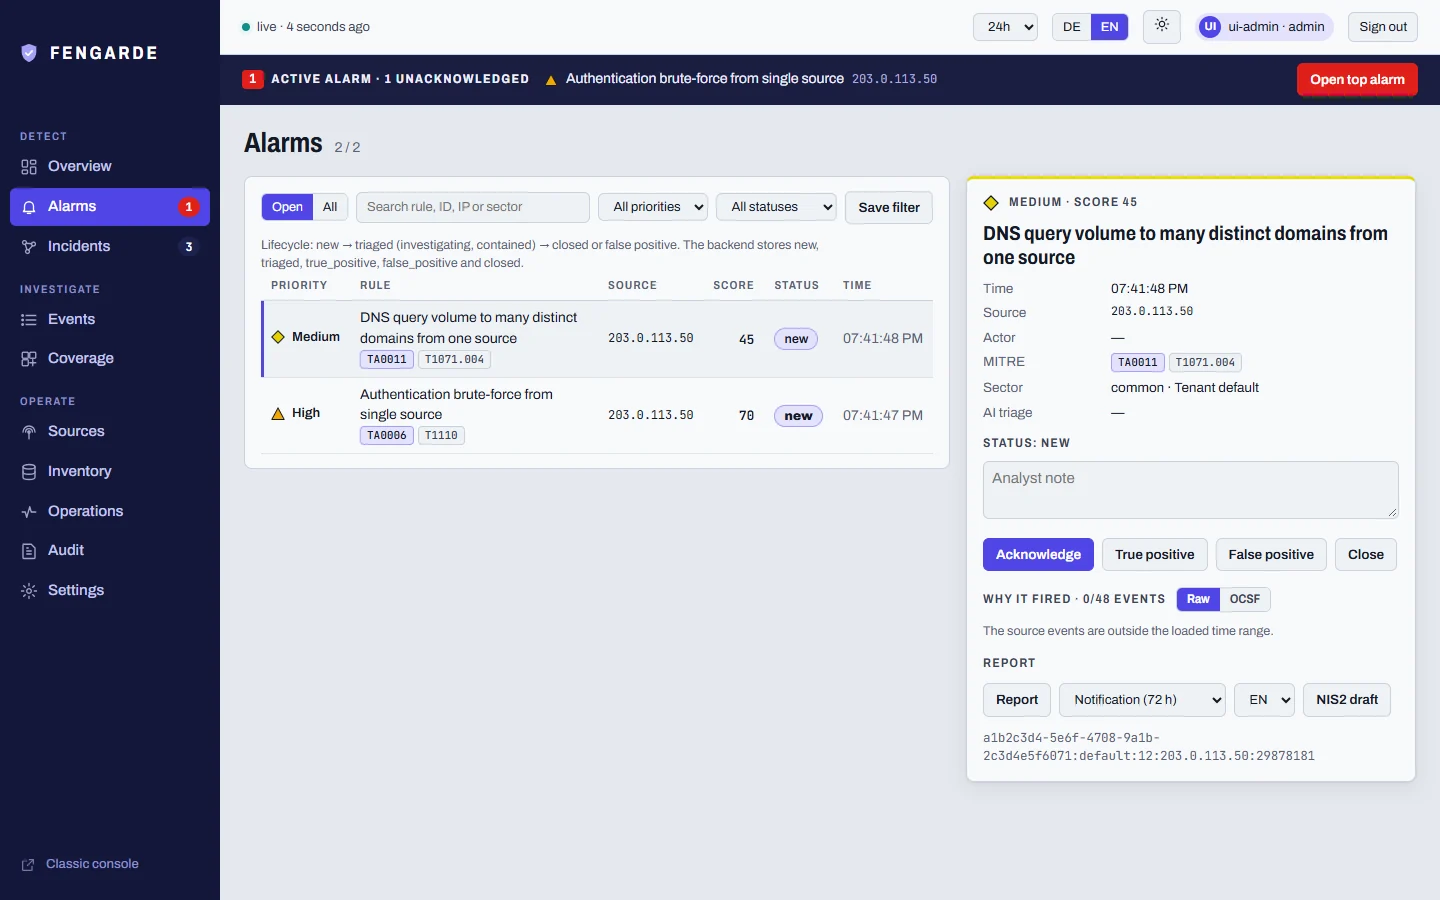Click the Inventory database icon

[x=29, y=472]
